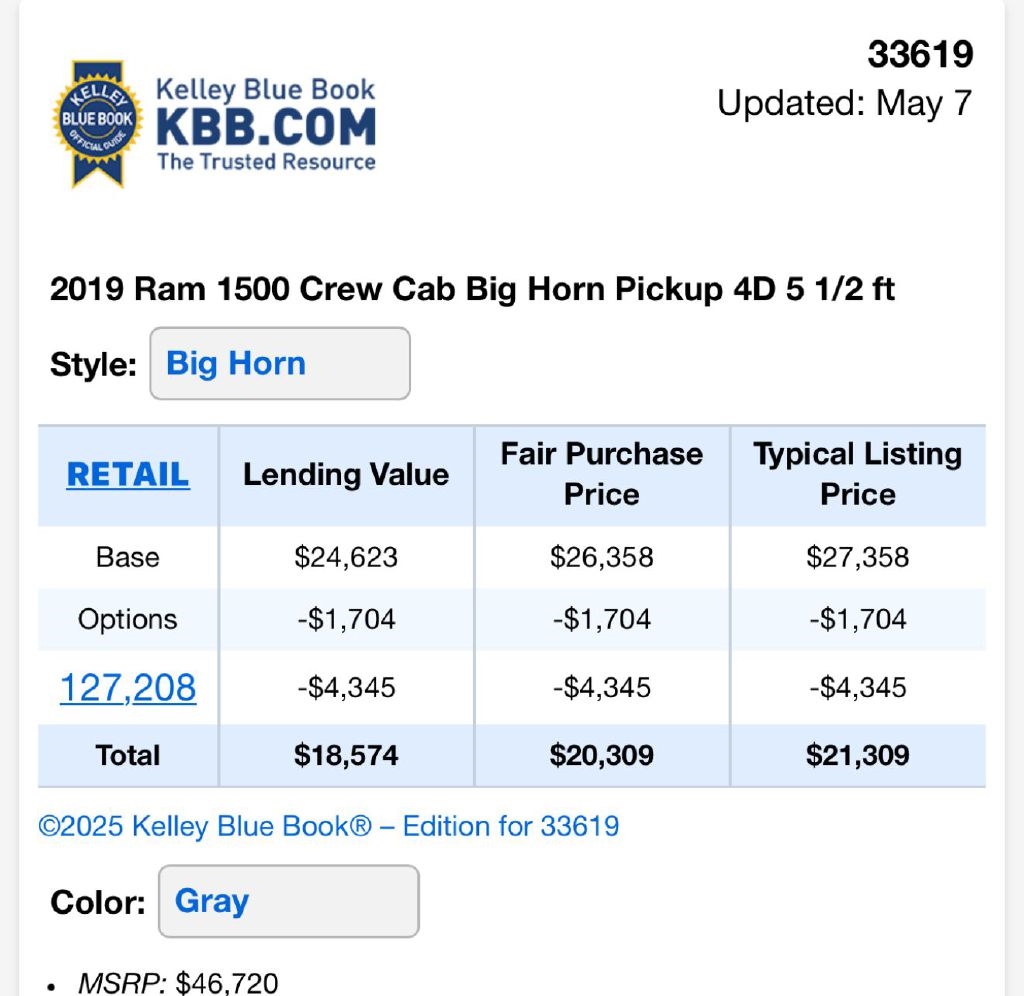Click the 33619 ZIP code at top
The image size is (1024, 996).
coord(920,55)
